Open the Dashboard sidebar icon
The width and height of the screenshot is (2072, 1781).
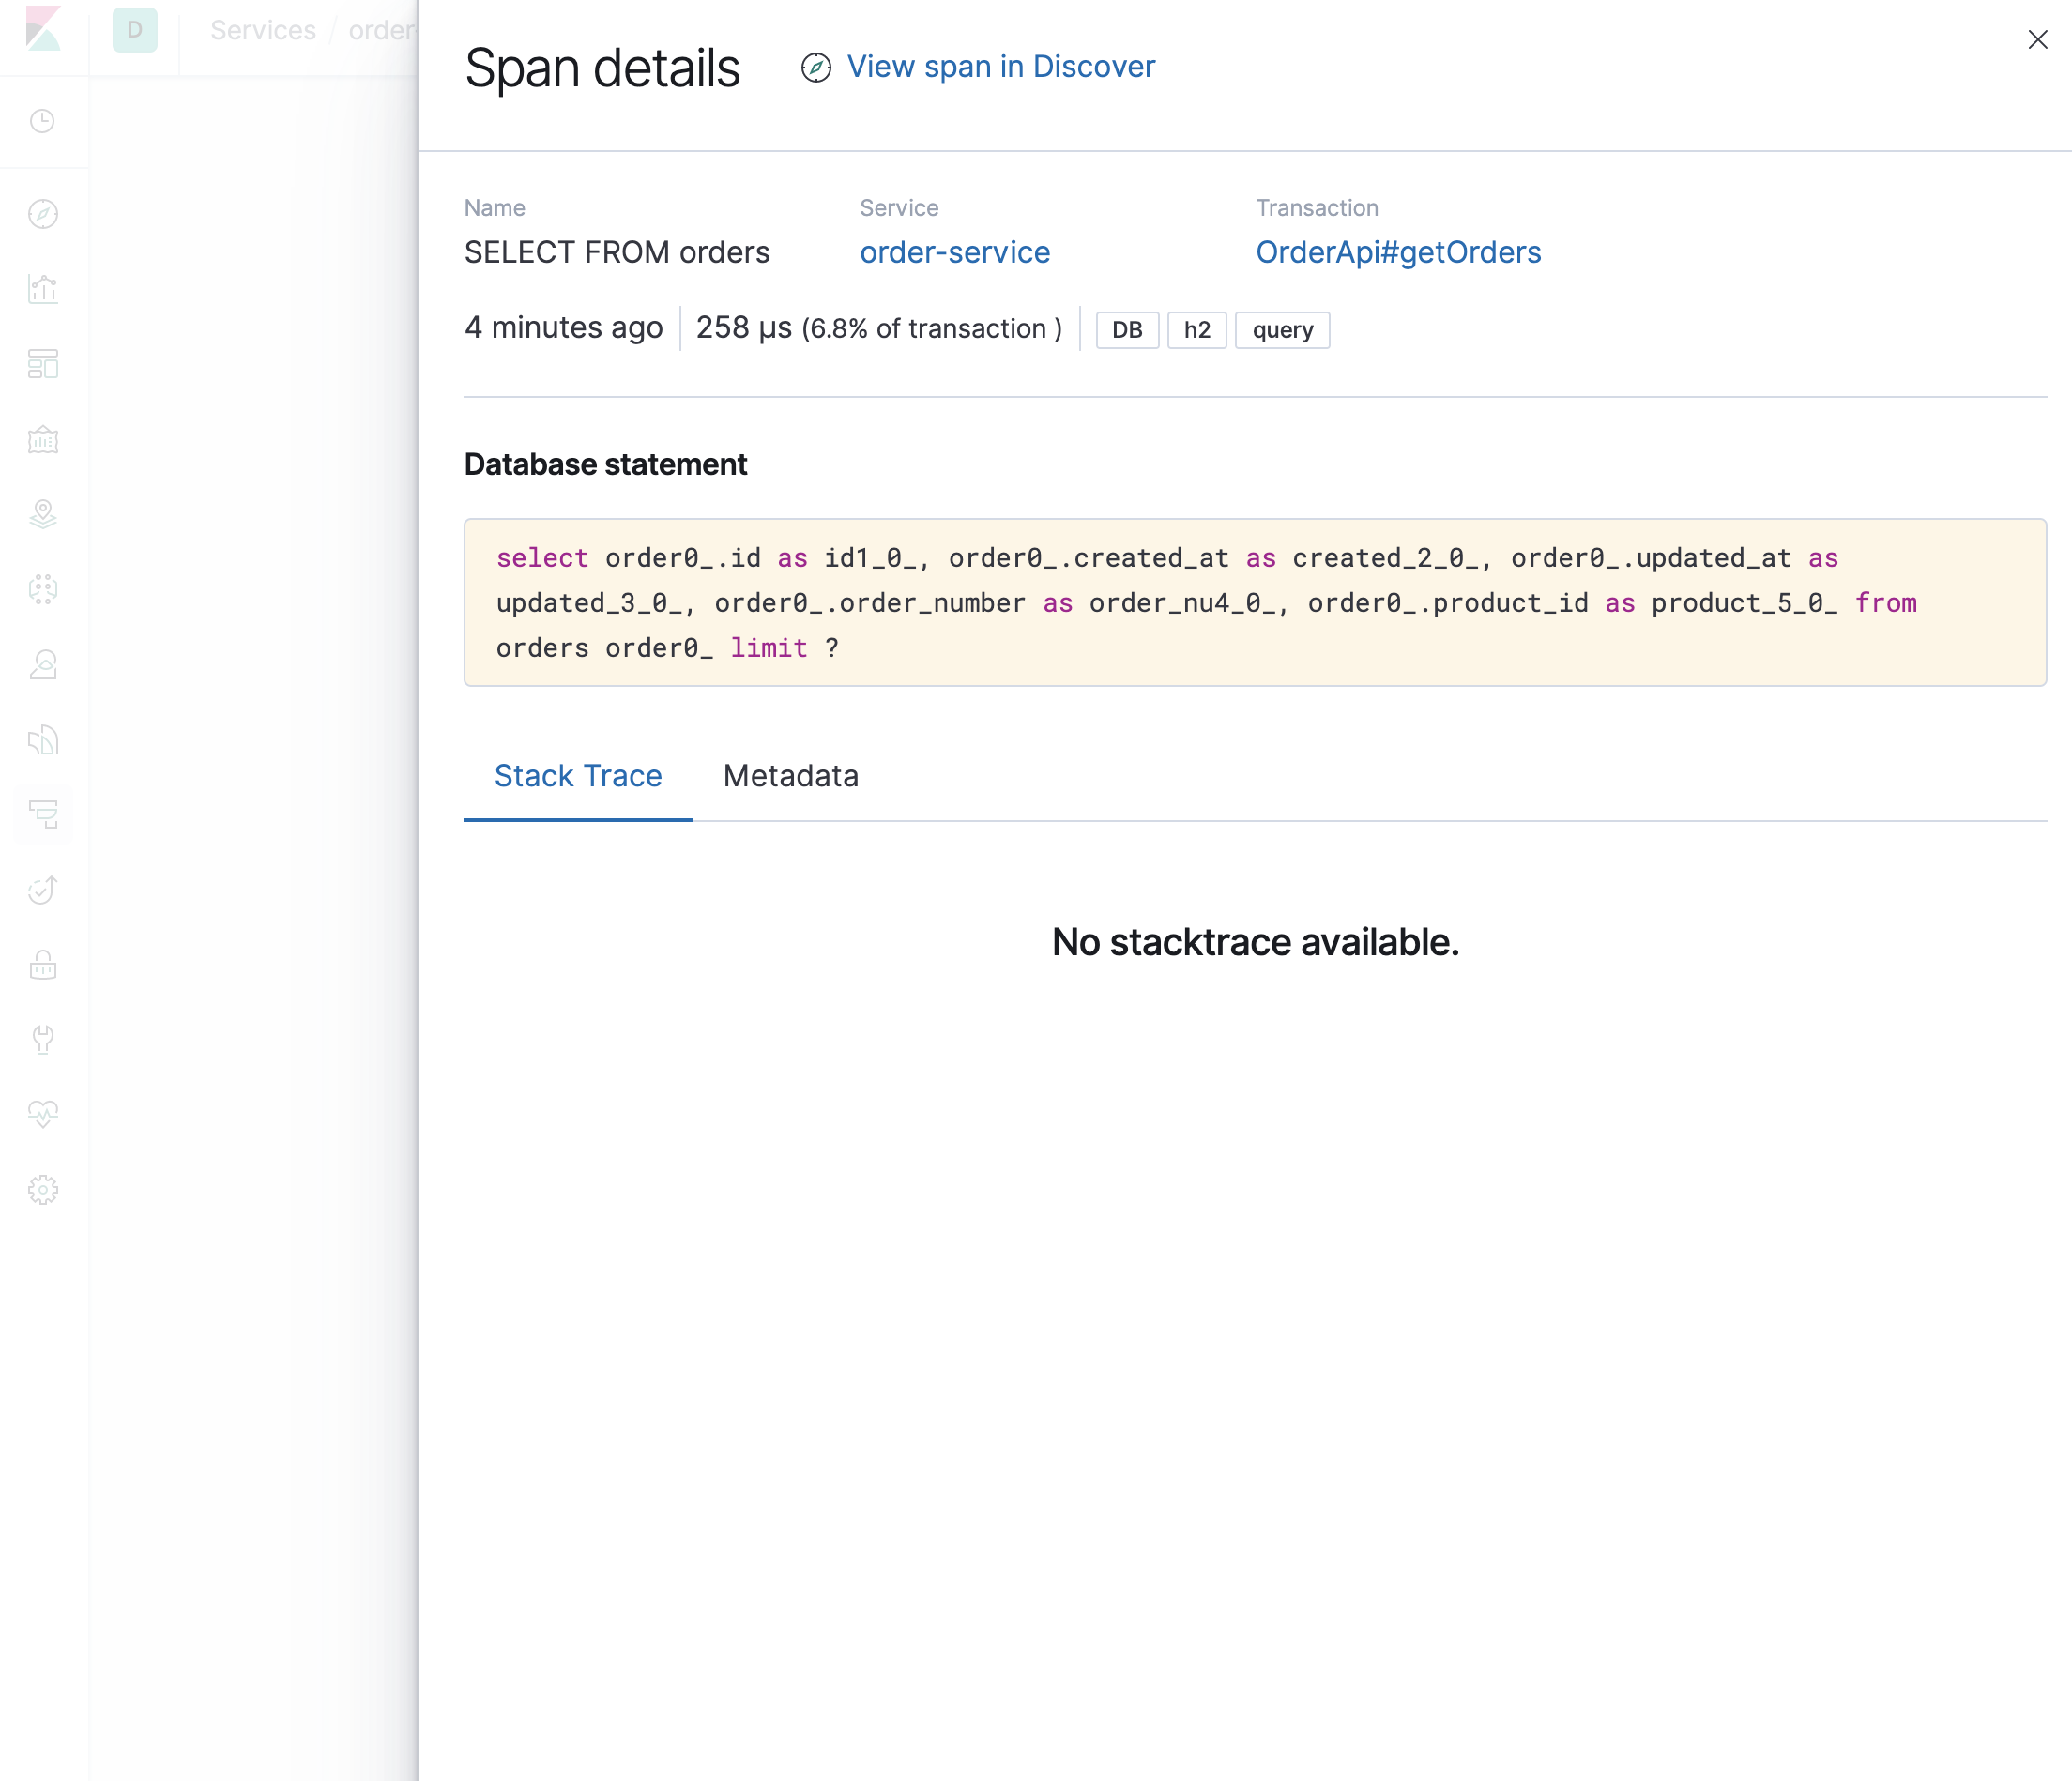(43, 364)
